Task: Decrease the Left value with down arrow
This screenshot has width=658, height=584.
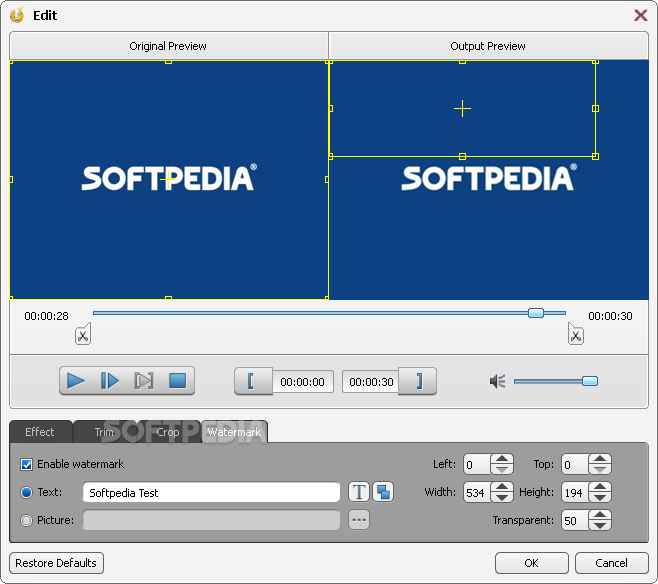Action: [x=502, y=469]
